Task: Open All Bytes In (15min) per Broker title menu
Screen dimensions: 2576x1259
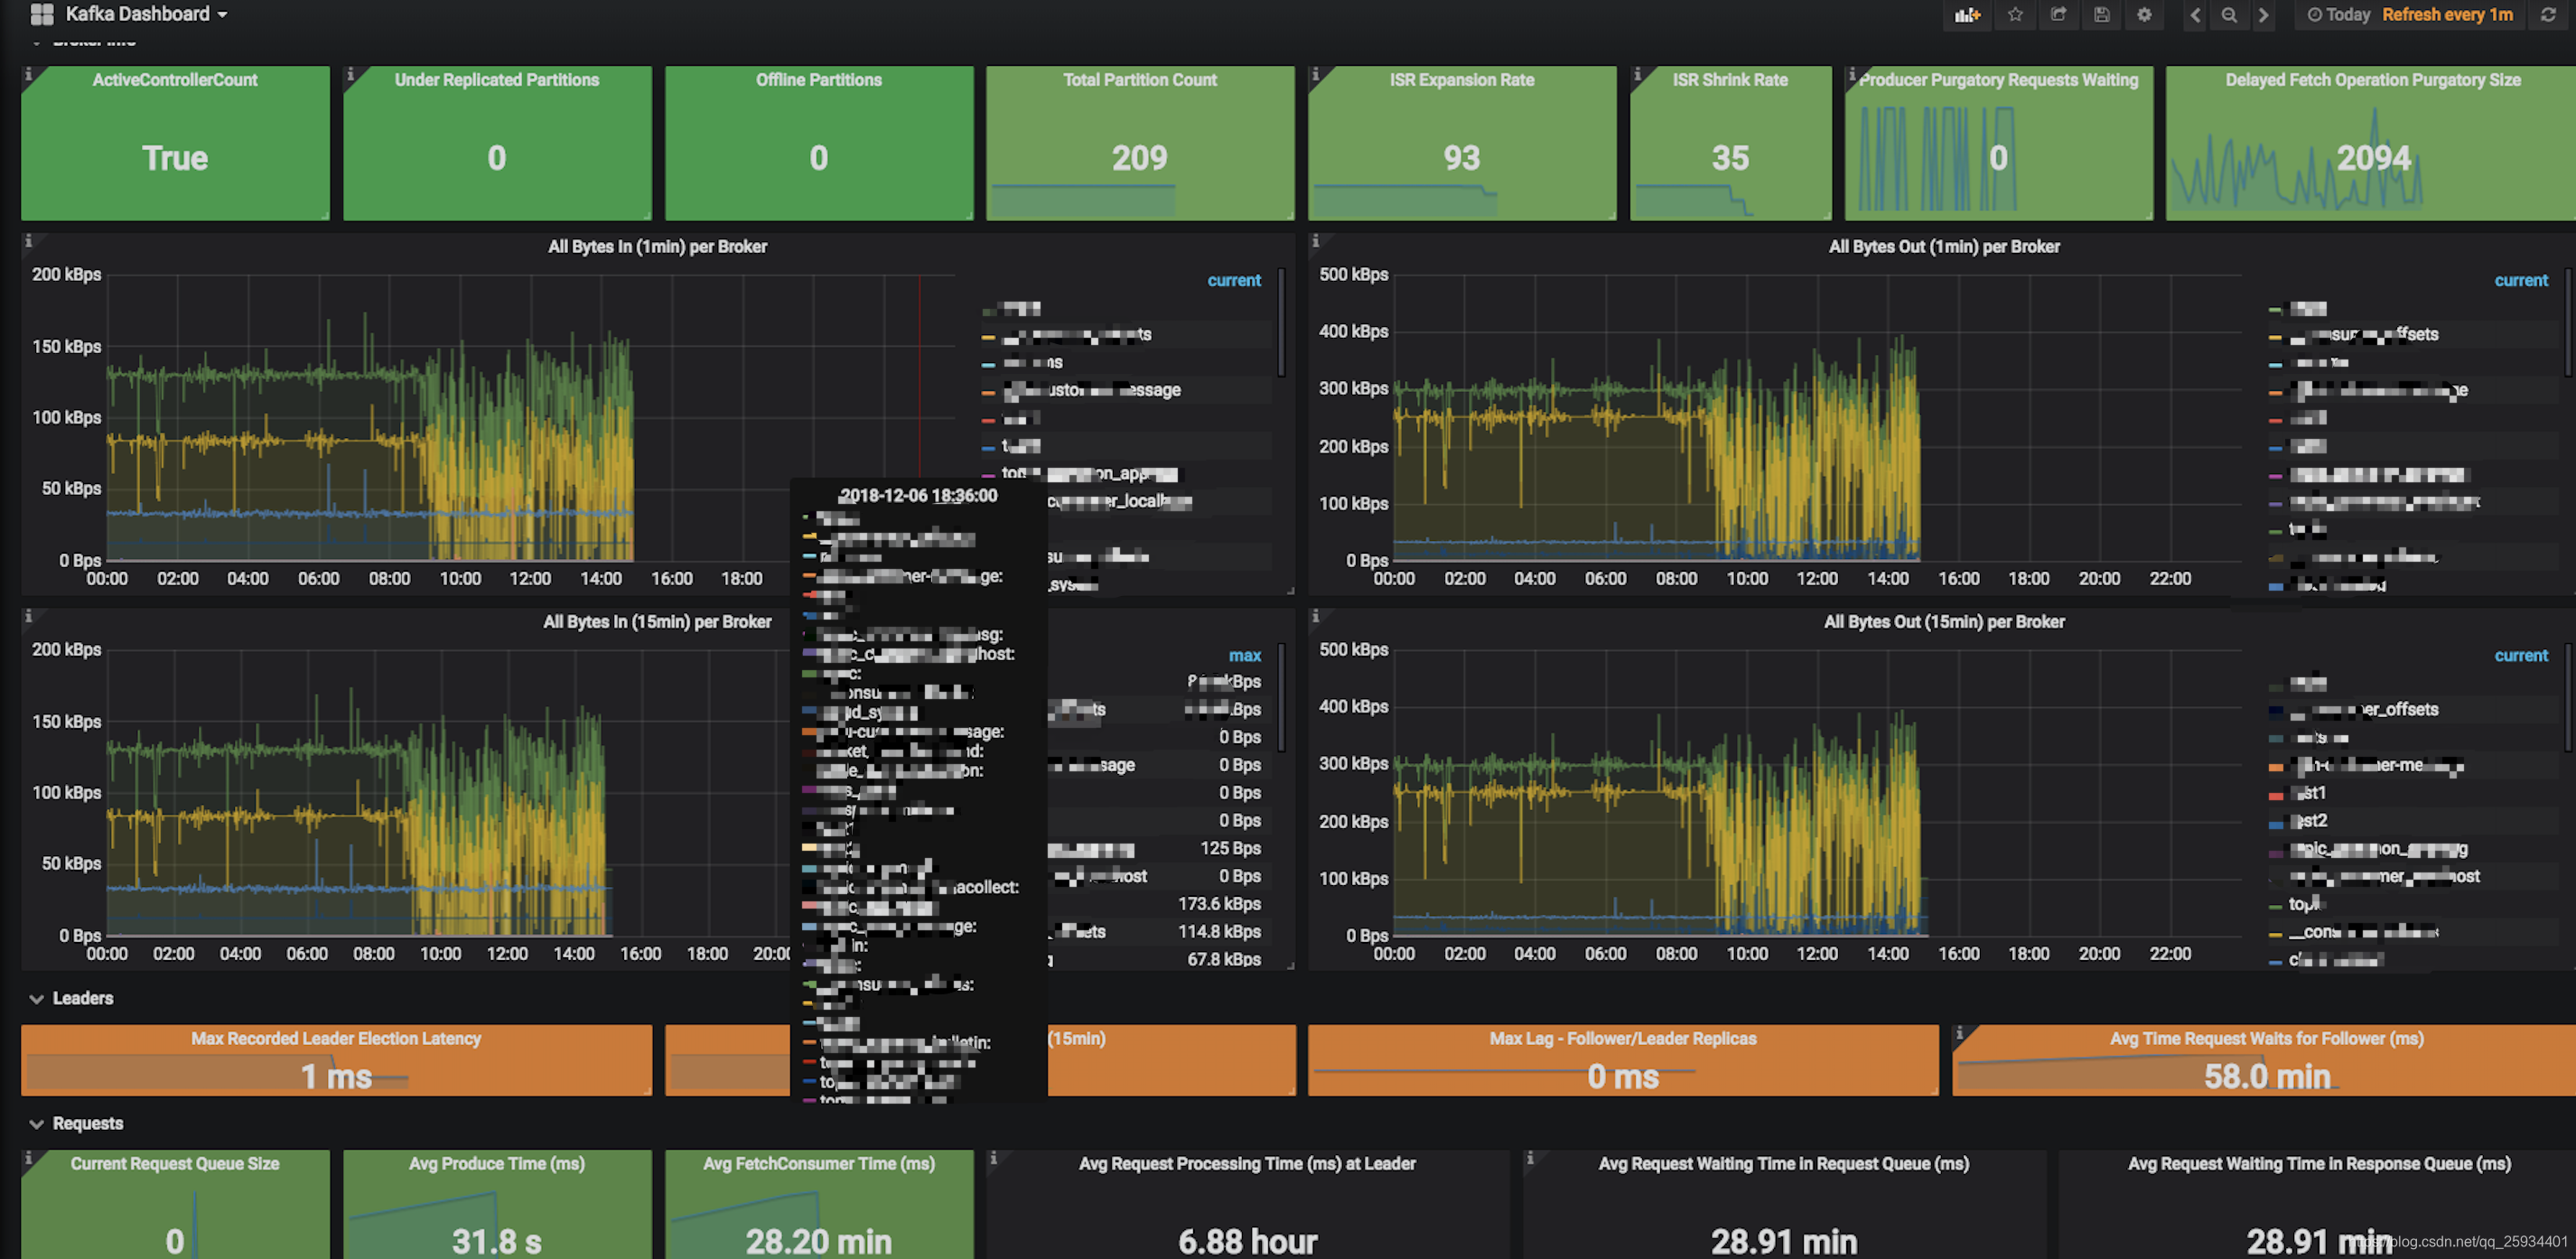Action: (x=657, y=621)
